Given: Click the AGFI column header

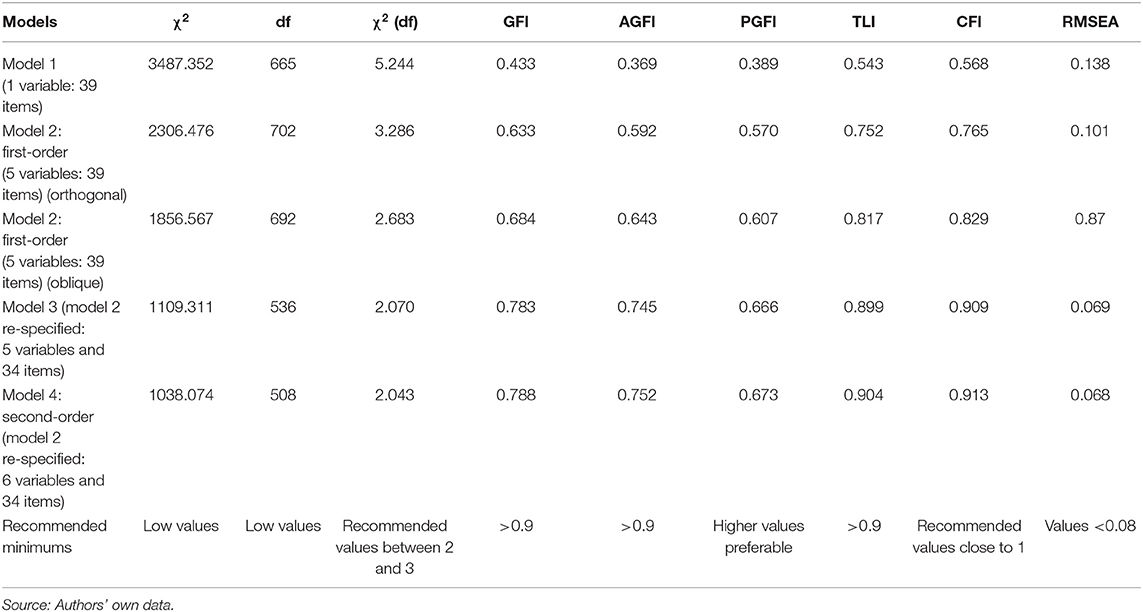Looking at the screenshot, I should tap(636, 22).
